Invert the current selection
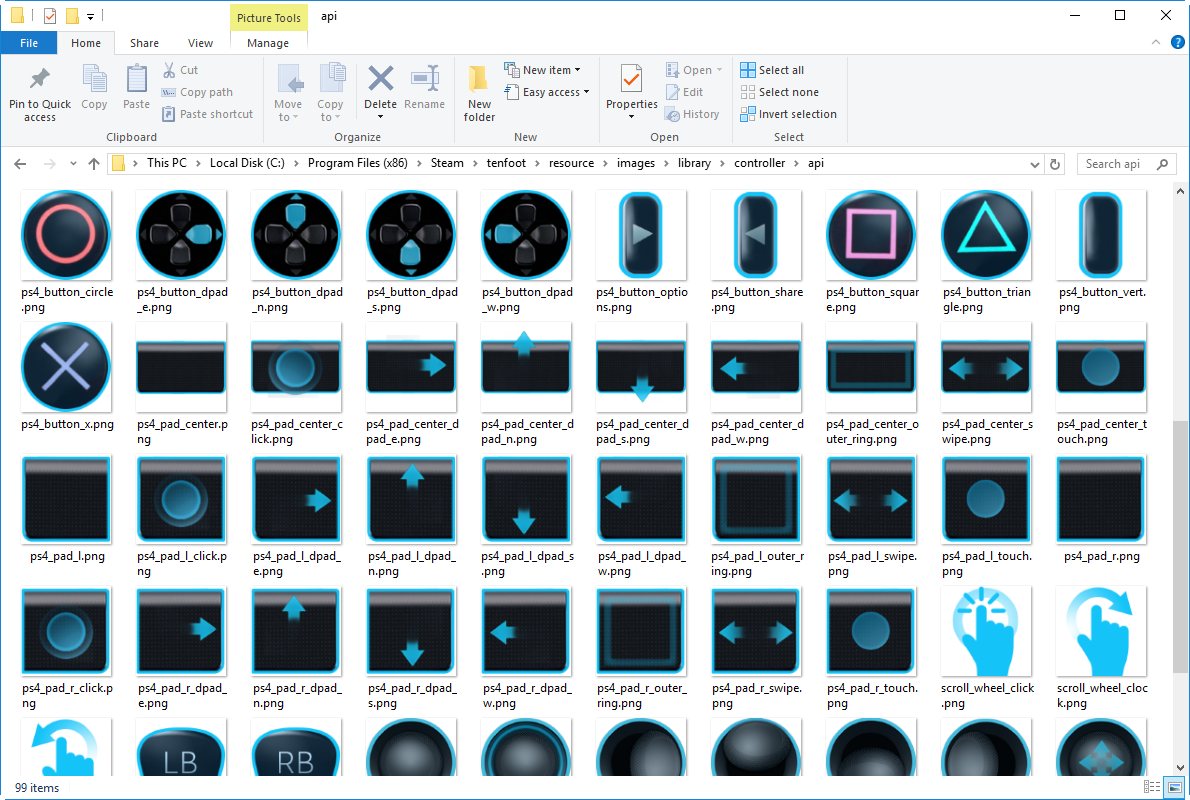1190x800 pixels. (788, 113)
